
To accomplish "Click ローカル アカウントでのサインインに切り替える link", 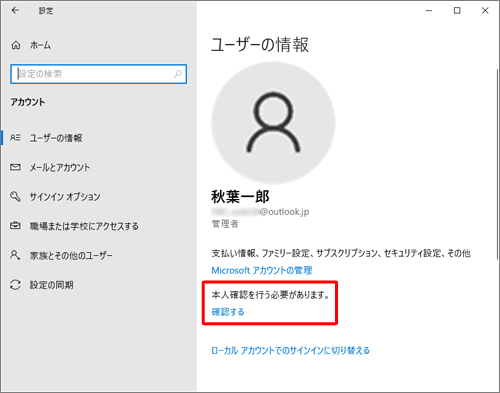I will pyautogui.click(x=291, y=350).
